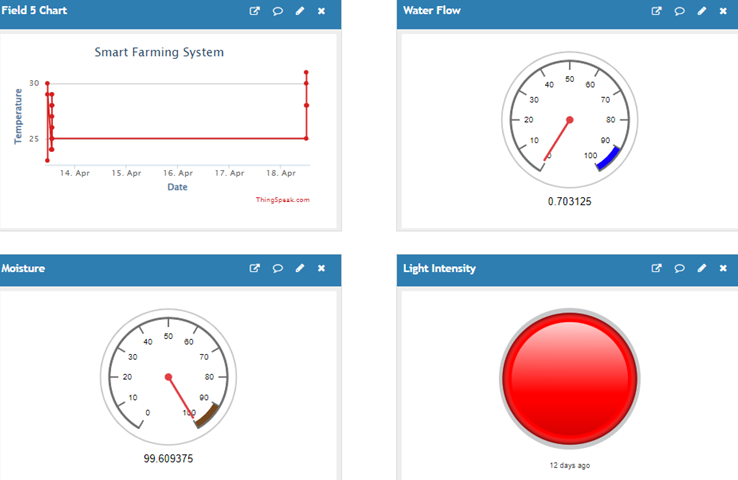Remove the Field 5 Chart widget
Viewport: 738px width, 480px height.
(321, 11)
